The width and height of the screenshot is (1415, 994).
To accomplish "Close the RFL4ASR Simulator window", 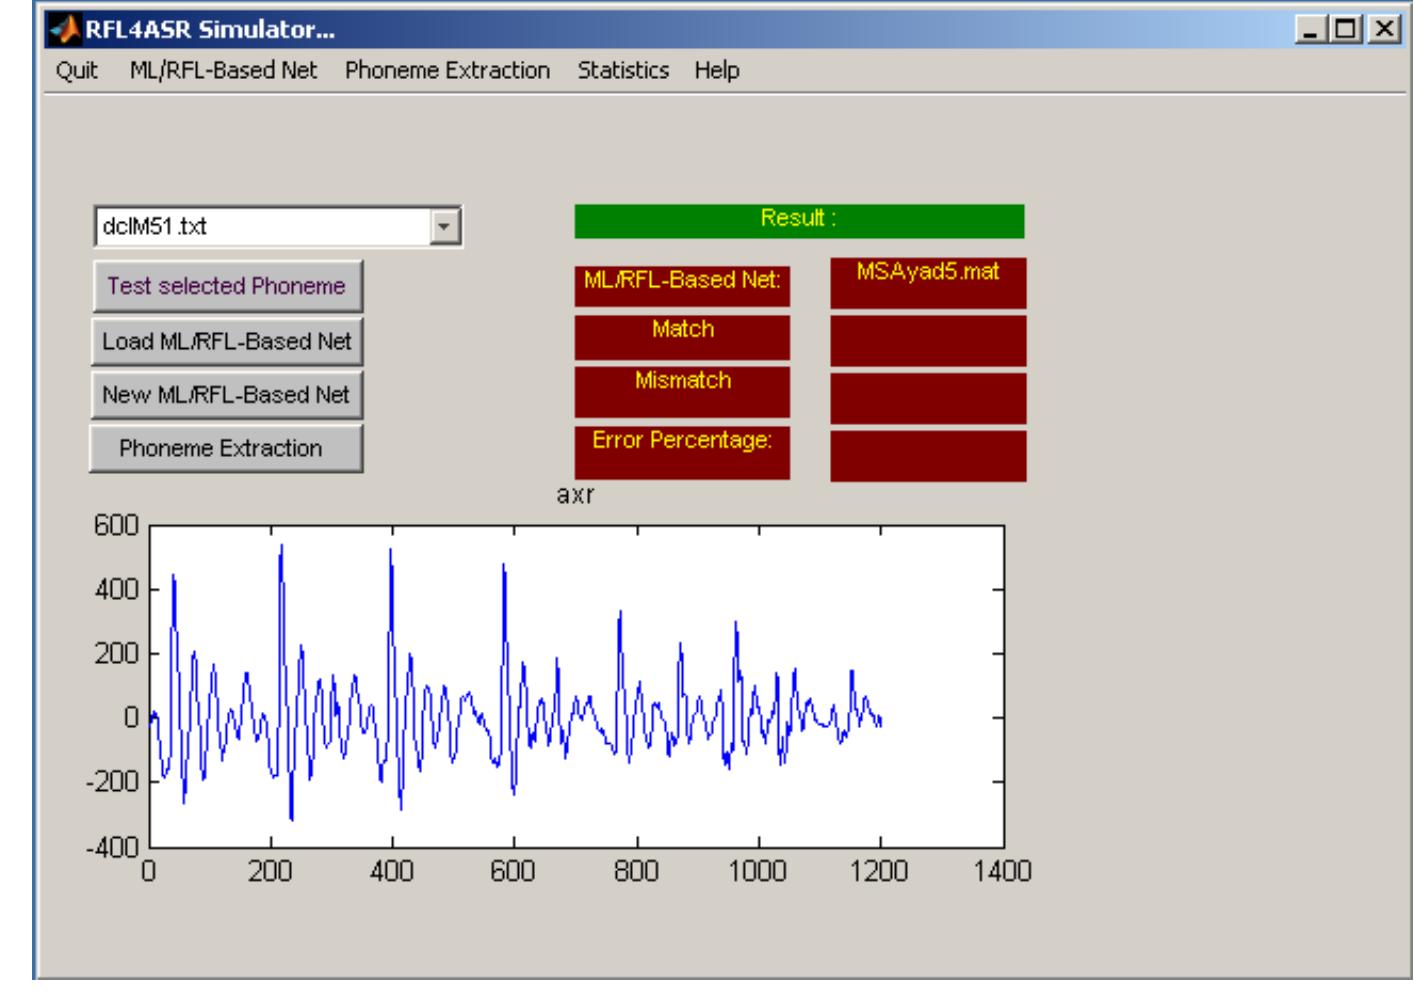I will coord(1383,29).
